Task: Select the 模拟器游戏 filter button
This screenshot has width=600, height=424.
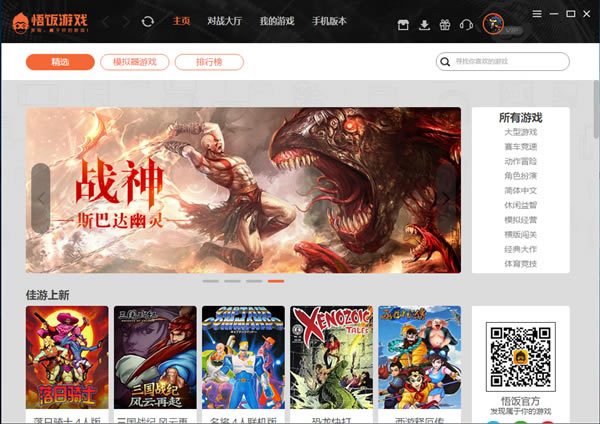Action: pyautogui.click(x=135, y=62)
